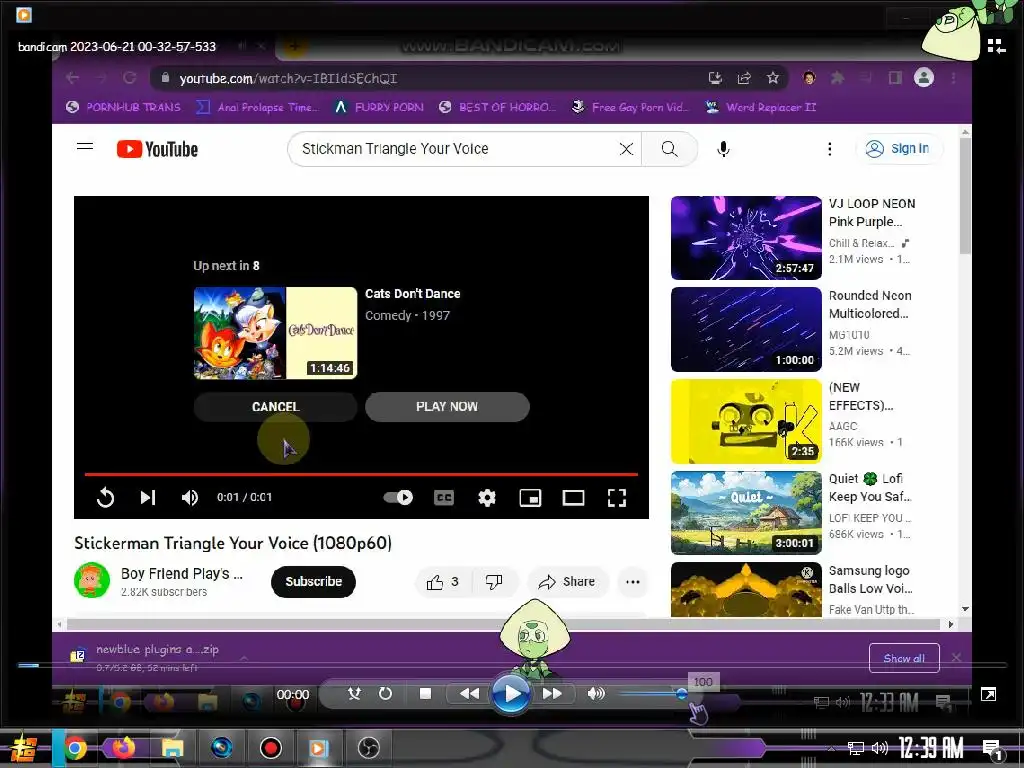
Task: Open the yellow (NEW EFFECTS) video thumbnail
Action: pos(746,421)
